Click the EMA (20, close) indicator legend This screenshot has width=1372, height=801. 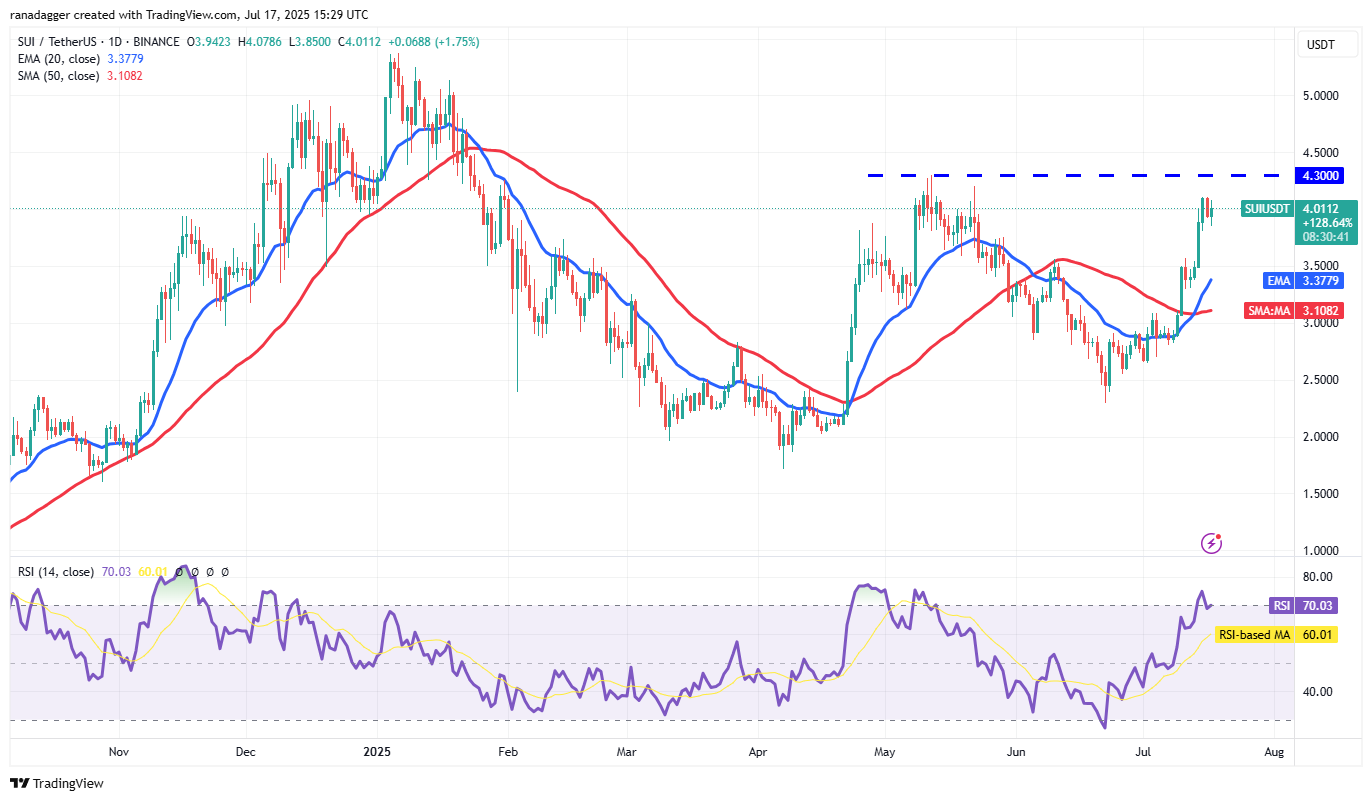[x=57, y=59]
